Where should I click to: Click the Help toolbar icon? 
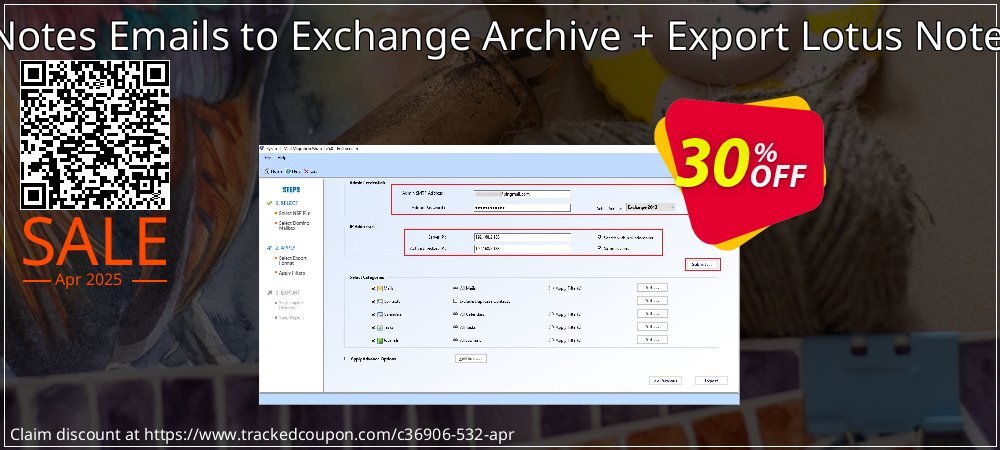(x=288, y=171)
